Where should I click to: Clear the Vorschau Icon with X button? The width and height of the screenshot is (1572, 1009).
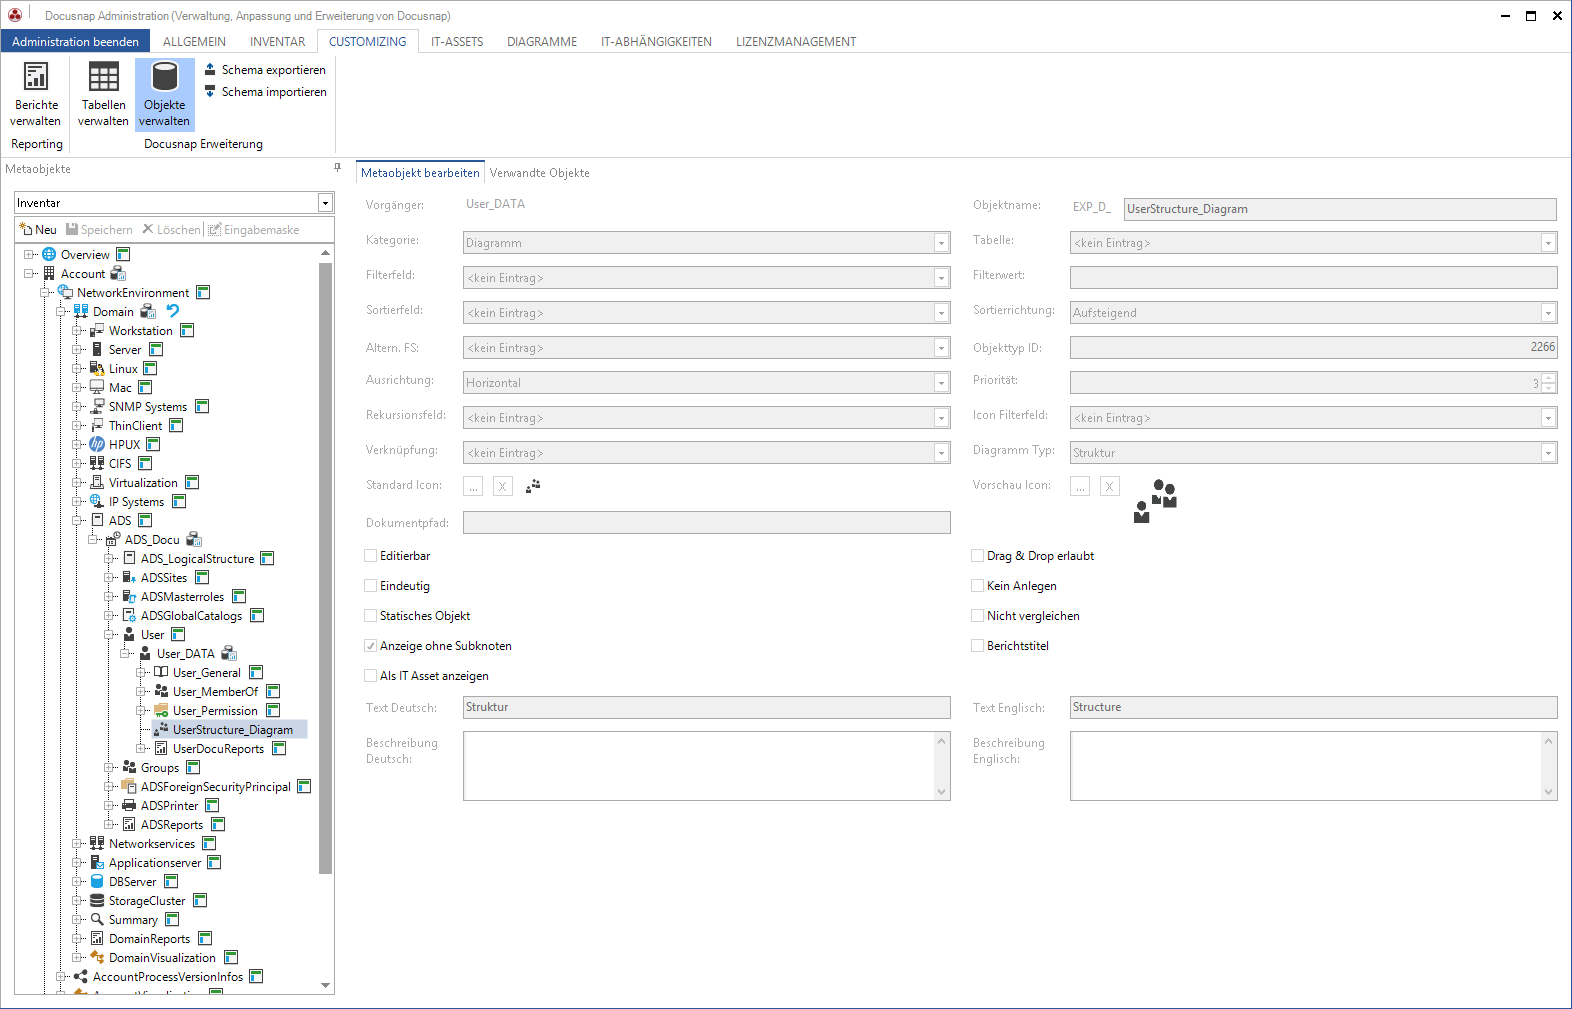[x=1109, y=486]
